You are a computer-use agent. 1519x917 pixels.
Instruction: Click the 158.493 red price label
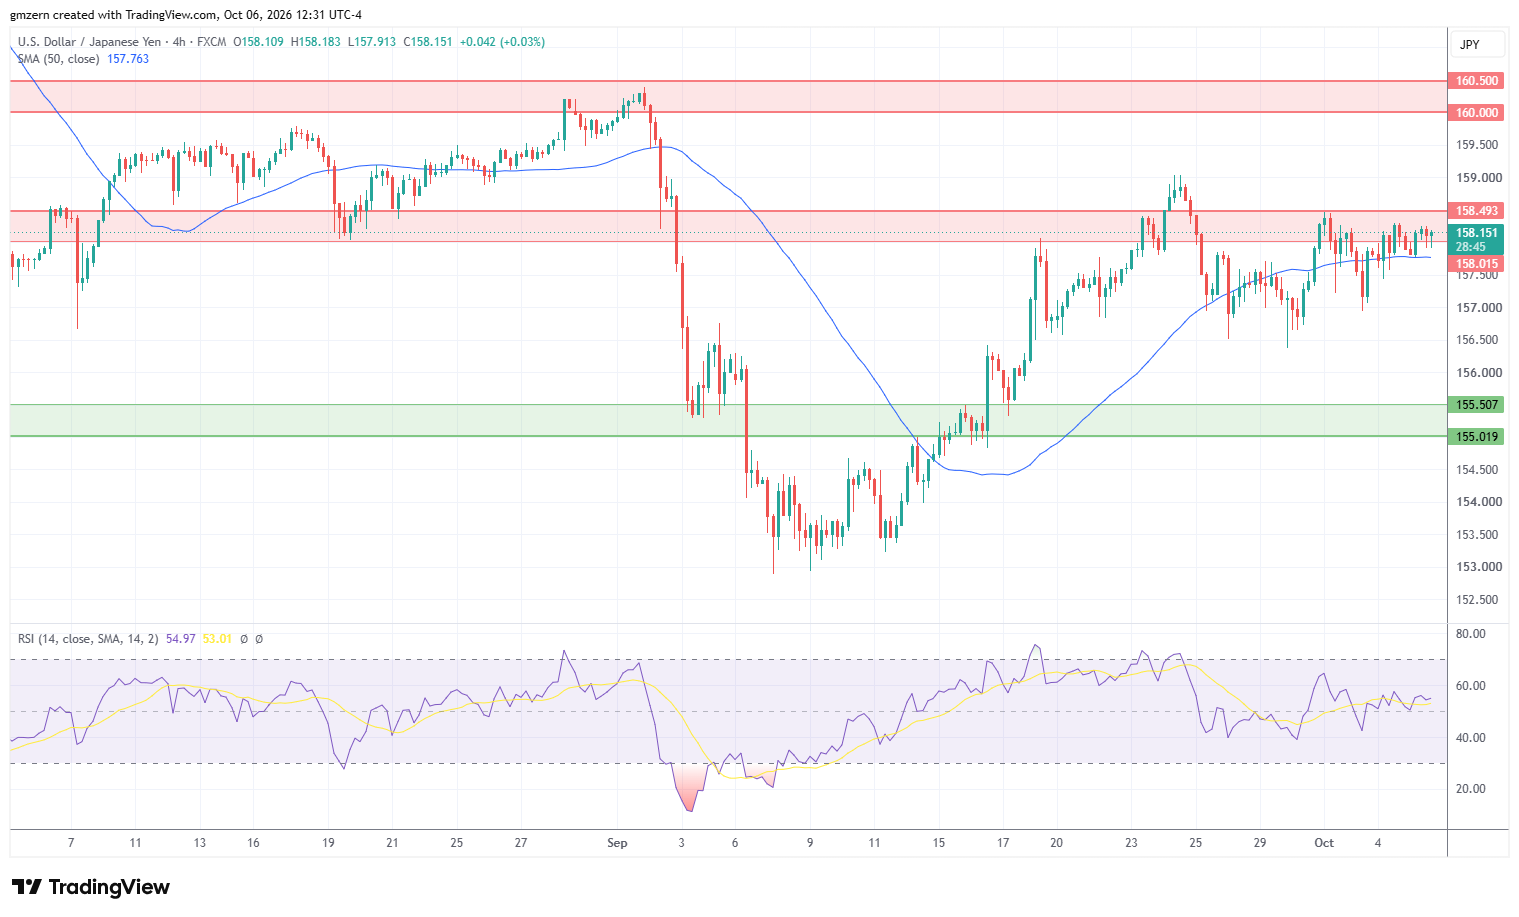(1476, 211)
